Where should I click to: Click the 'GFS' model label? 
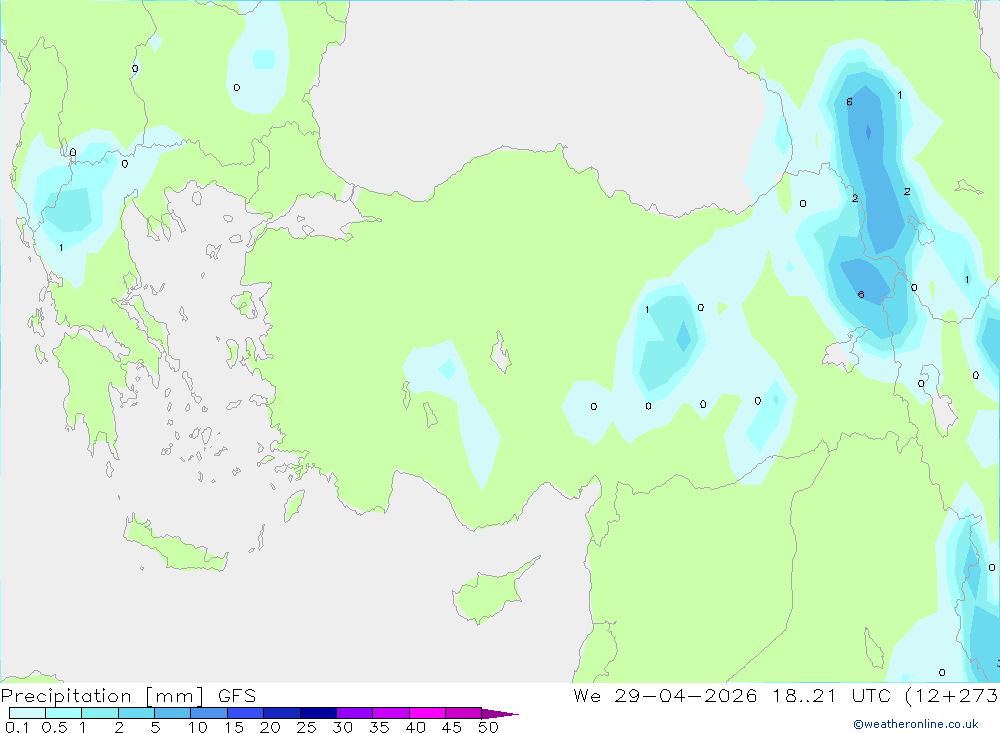(237, 696)
